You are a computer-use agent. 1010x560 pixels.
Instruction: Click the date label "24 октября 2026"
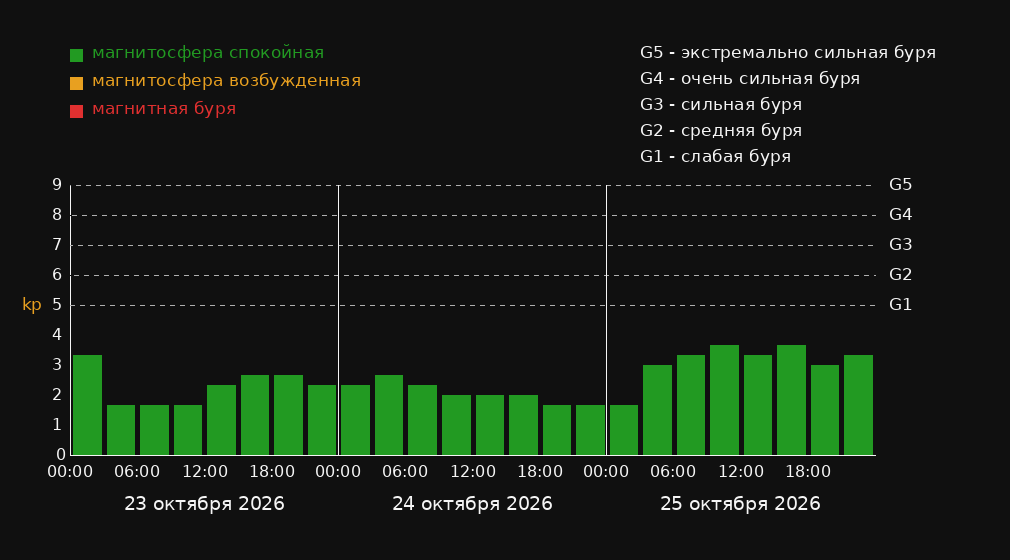(472, 504)
